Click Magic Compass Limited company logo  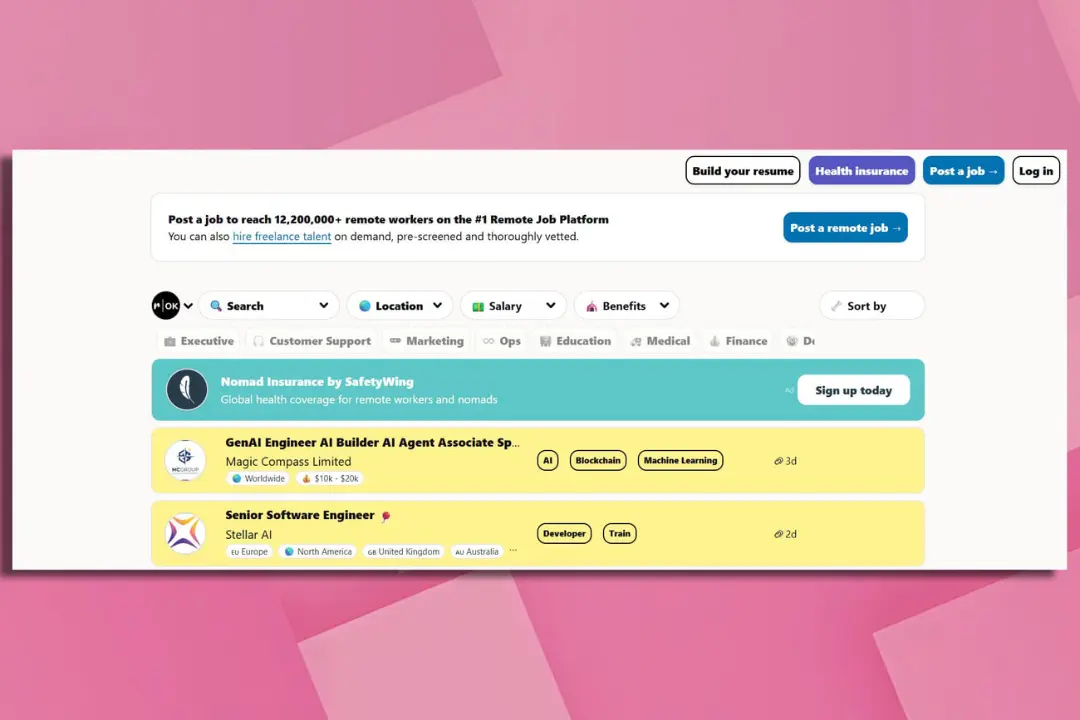pyautogui.click(x=185, y=460)
